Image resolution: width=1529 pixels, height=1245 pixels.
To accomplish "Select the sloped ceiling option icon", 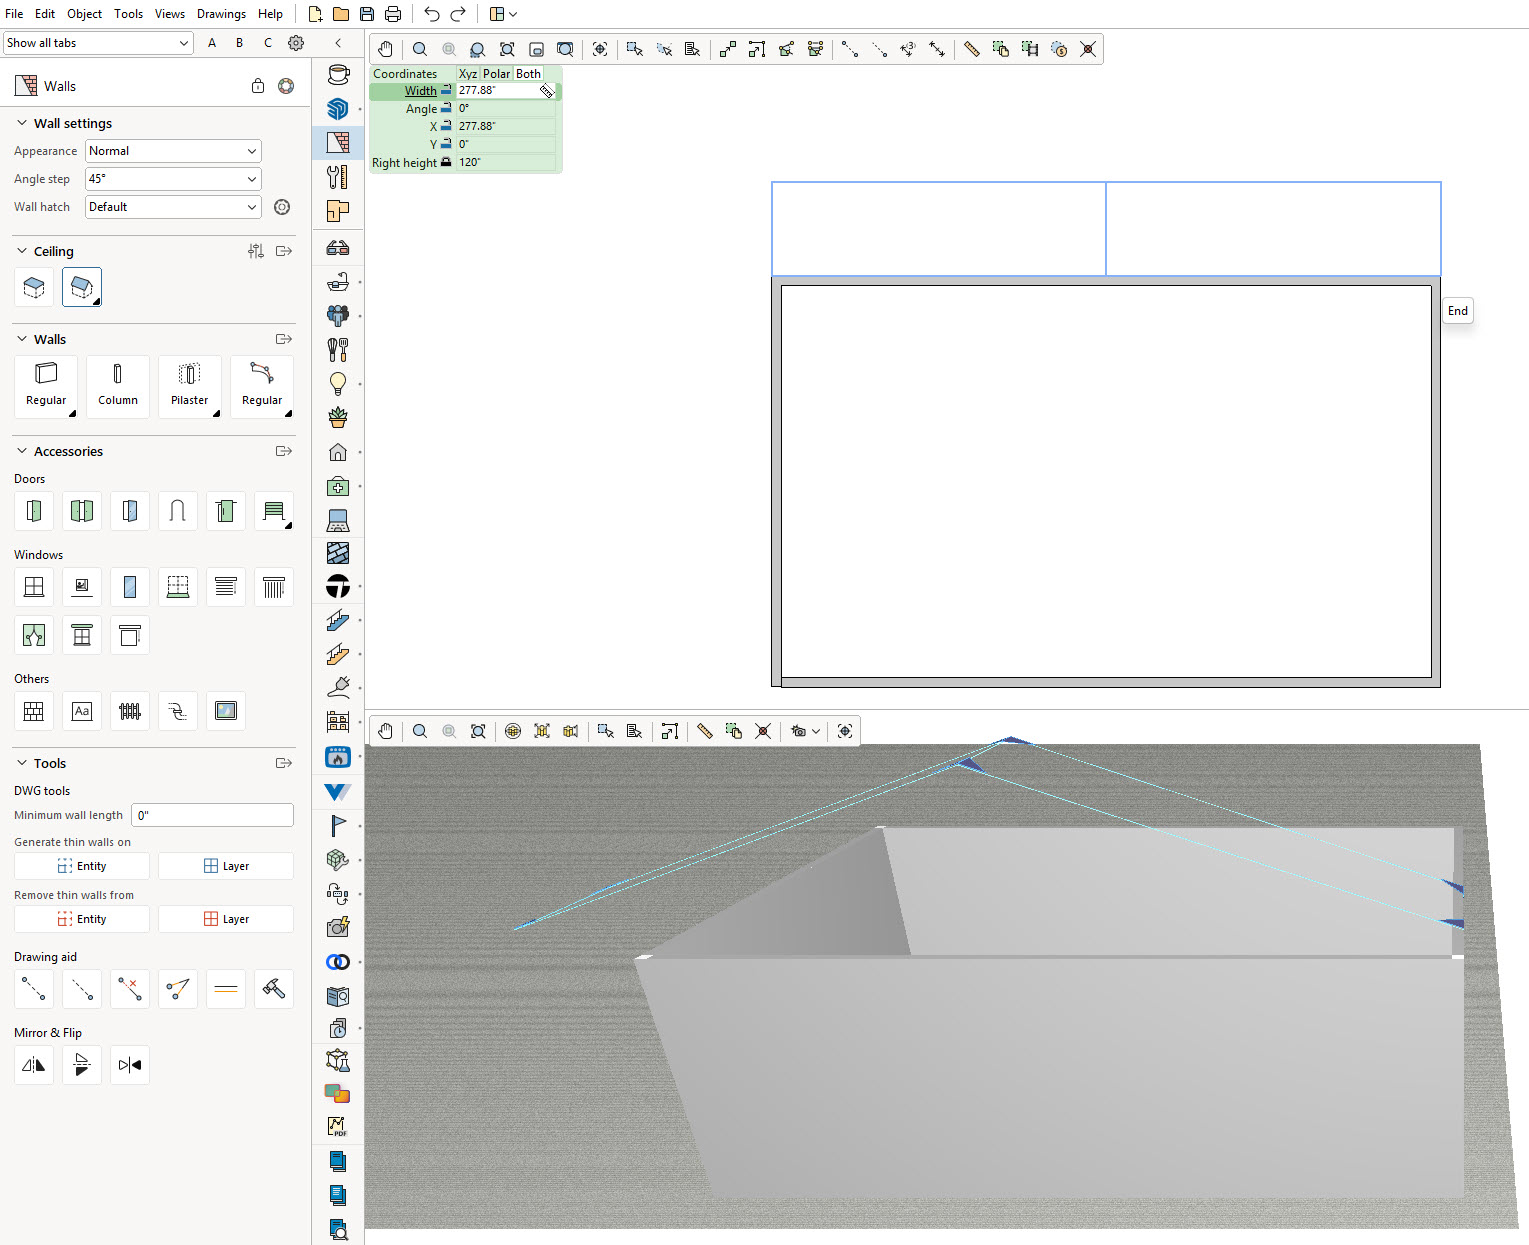I will tap(82, 287).
